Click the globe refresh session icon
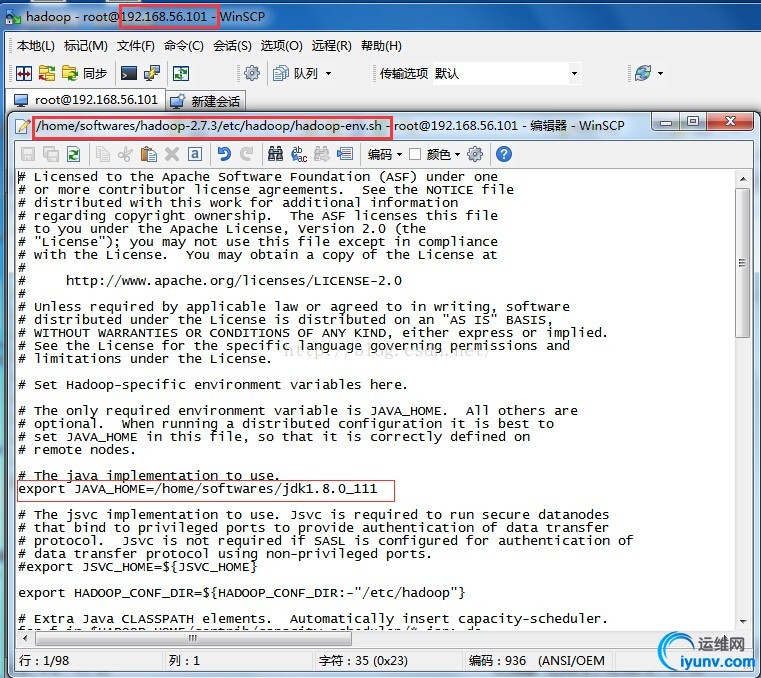Viewport: 761px width, 678px height. [x=643, y=73]
